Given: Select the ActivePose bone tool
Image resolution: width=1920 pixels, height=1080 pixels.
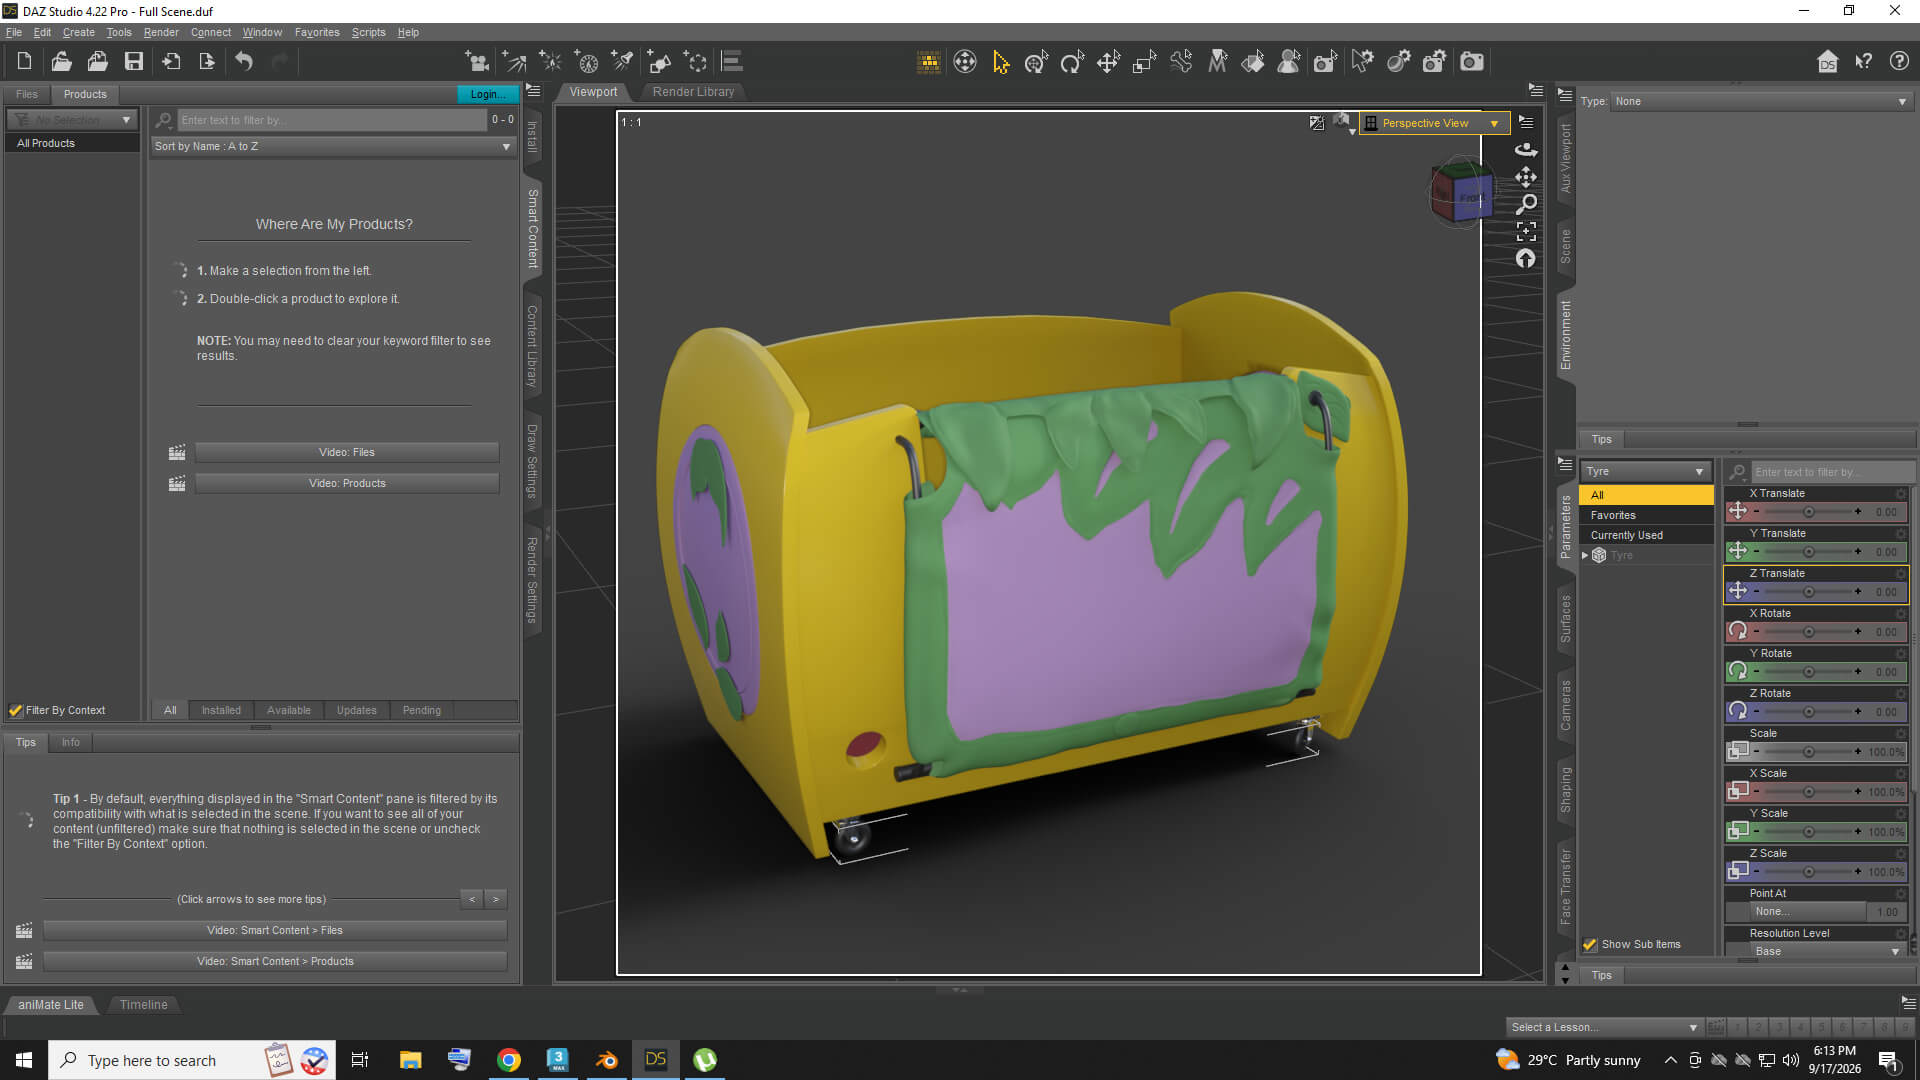Looking at the screenshot, I should tap(1180, 62).
